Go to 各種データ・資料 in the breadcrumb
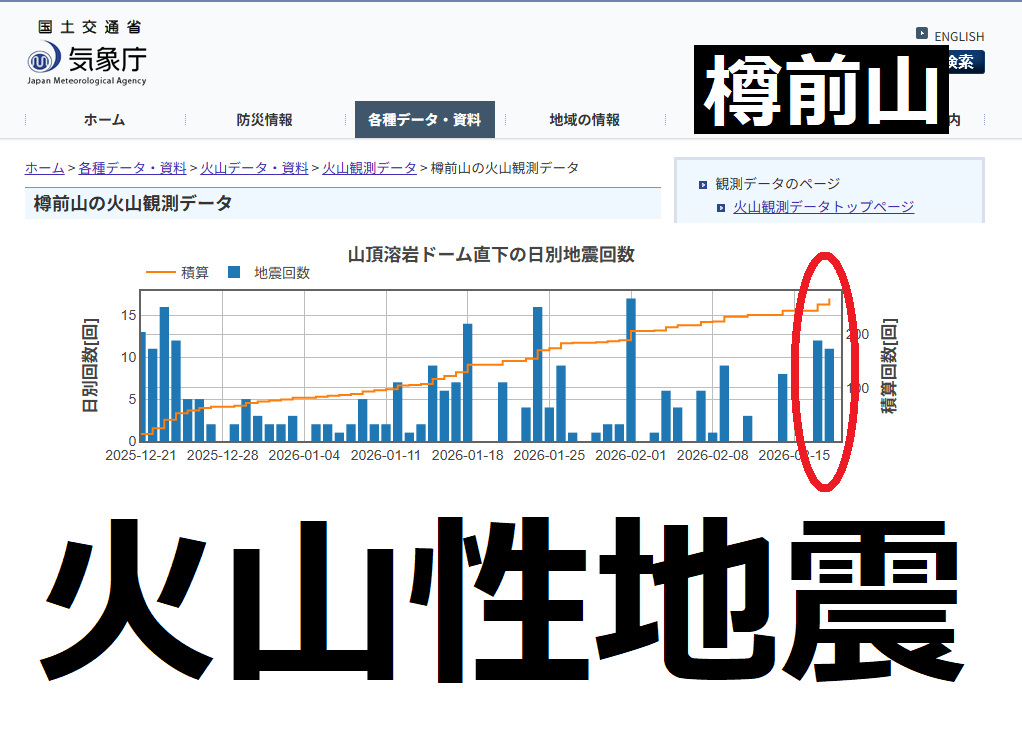This screenshot has width=1022, height=732. [132, 168]
